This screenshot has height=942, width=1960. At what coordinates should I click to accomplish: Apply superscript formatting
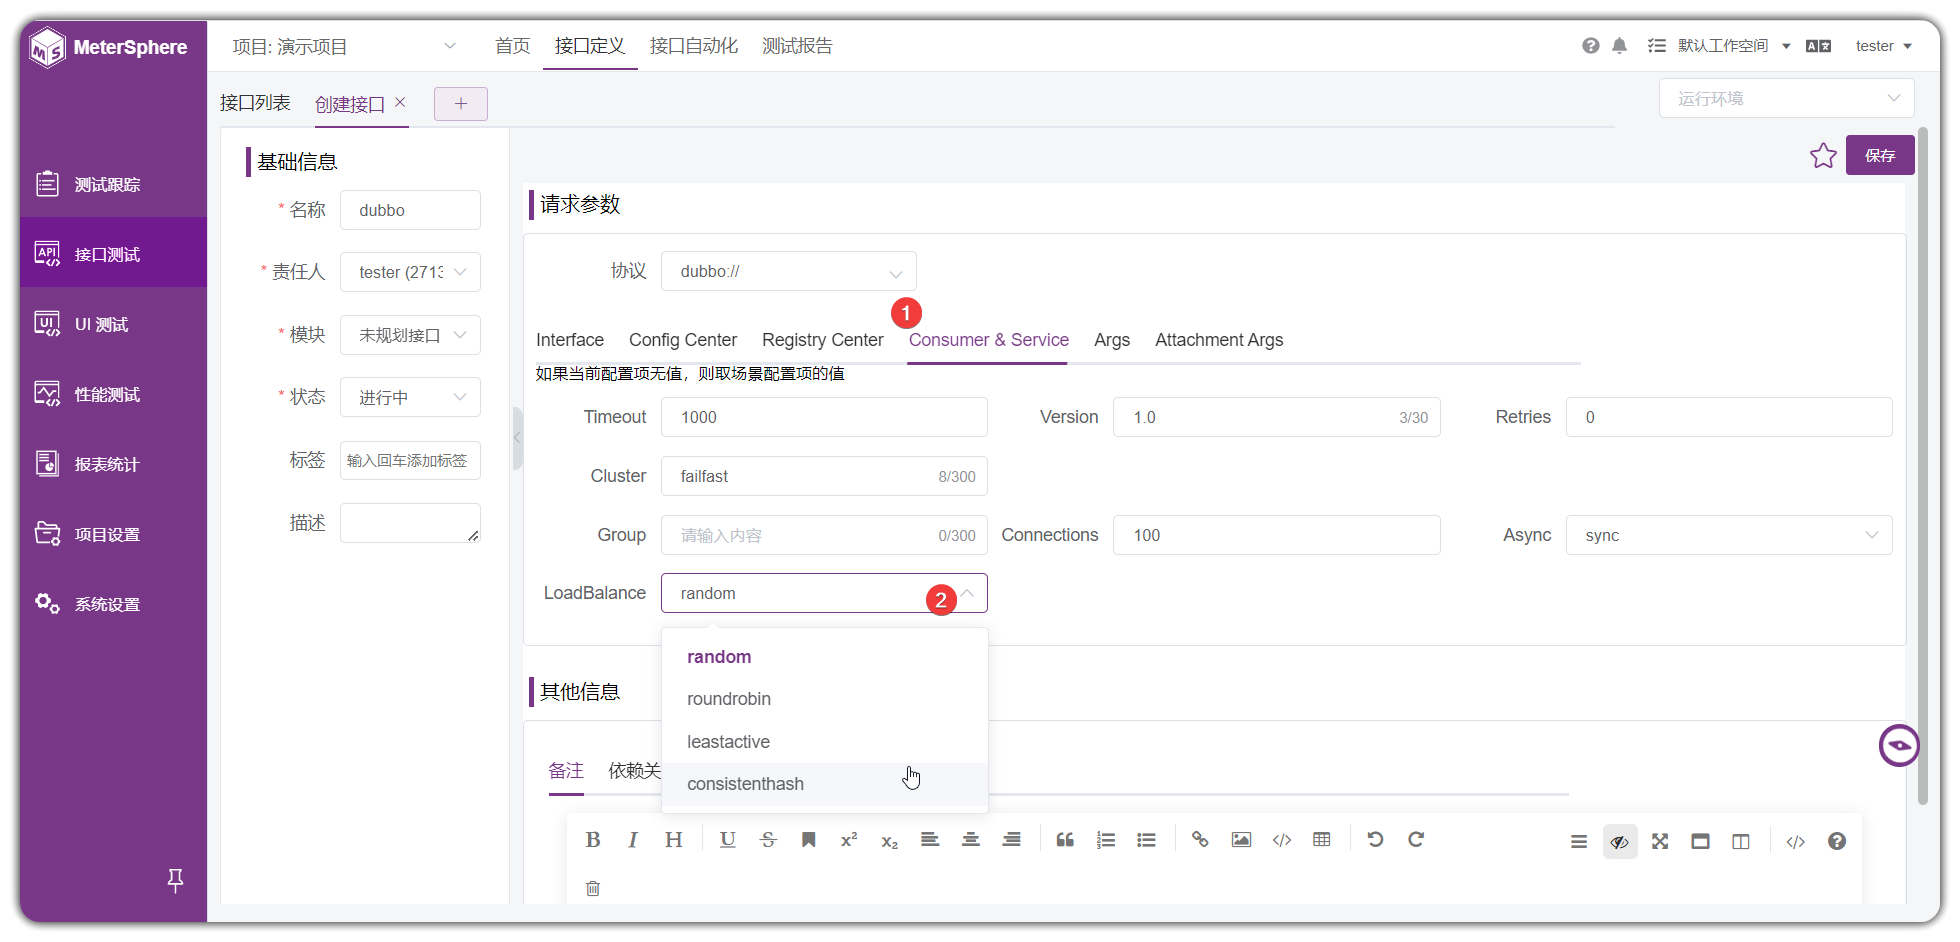(849, 840)
